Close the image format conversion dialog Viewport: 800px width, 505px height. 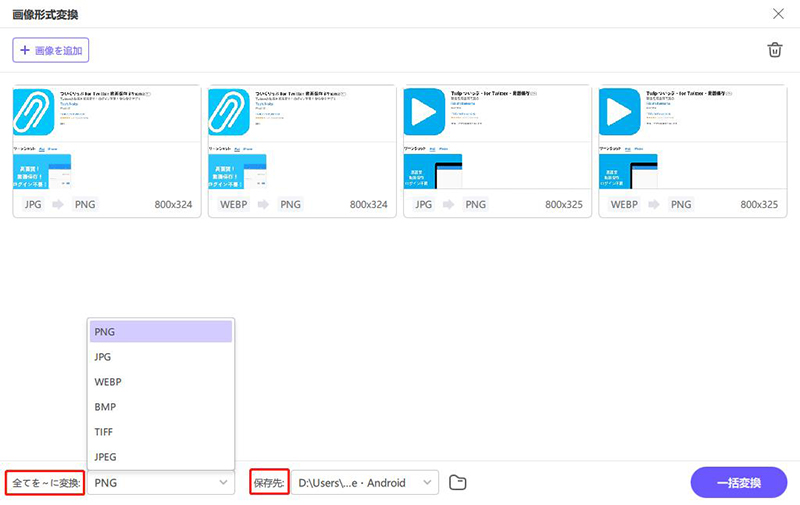tap(778, 14)
